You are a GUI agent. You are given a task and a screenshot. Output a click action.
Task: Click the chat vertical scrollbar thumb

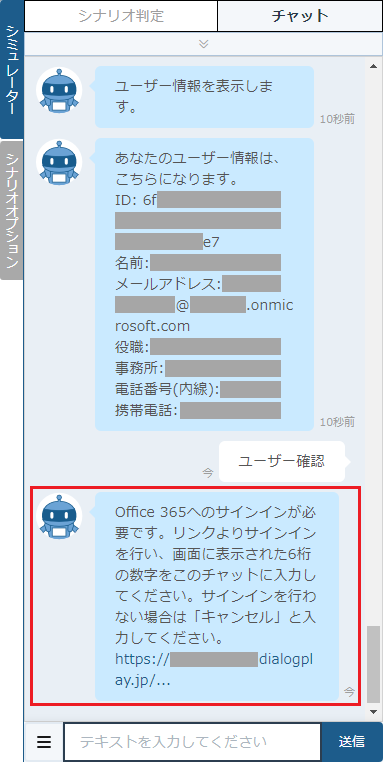click(x=373, y=664)
